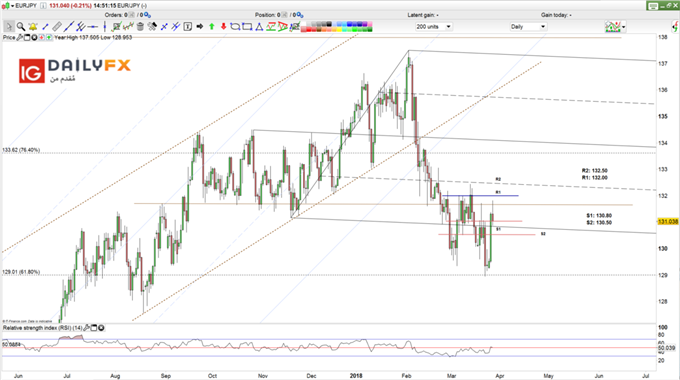Place a green up arrow marker

click(212, 26)
